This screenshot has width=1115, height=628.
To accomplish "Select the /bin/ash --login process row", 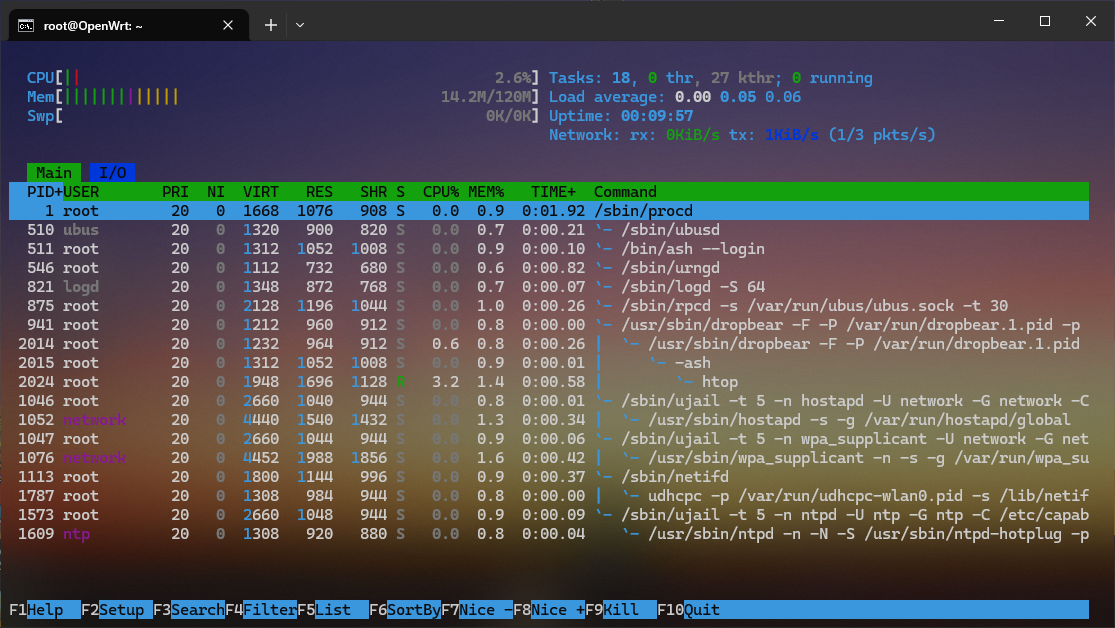I will click(549, 249).
